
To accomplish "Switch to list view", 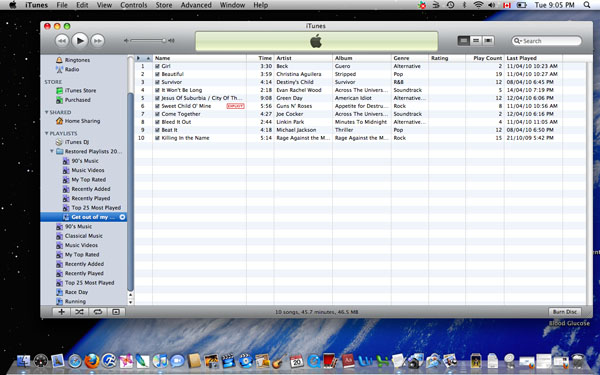I will tap(463, 41).
